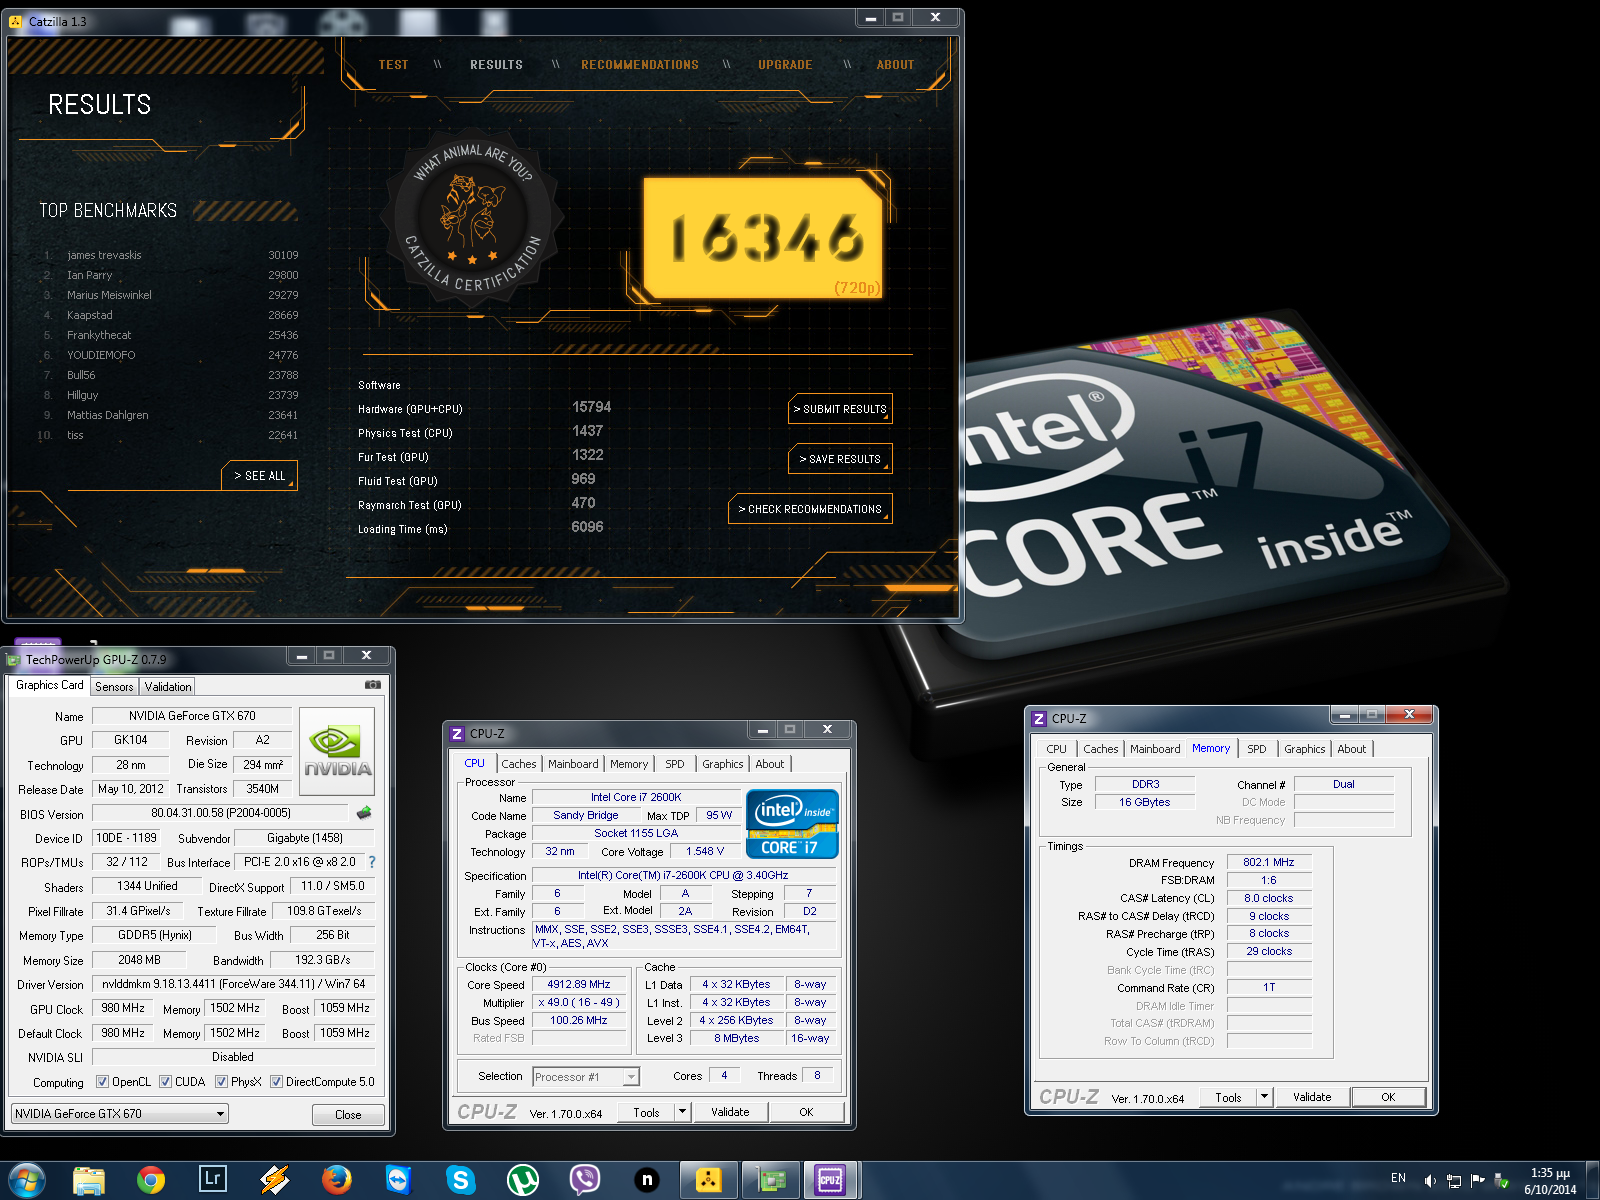Click the GPU name field NVIDIA GeForce GTX 670

click(x=192, y=716)
